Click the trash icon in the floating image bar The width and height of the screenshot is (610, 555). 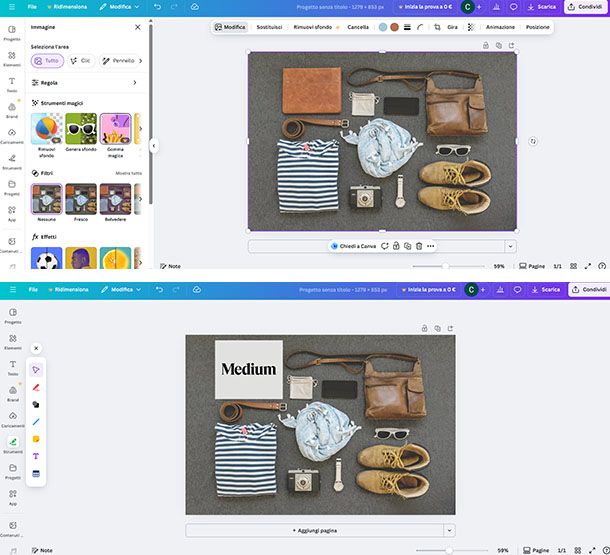point(419,246)
